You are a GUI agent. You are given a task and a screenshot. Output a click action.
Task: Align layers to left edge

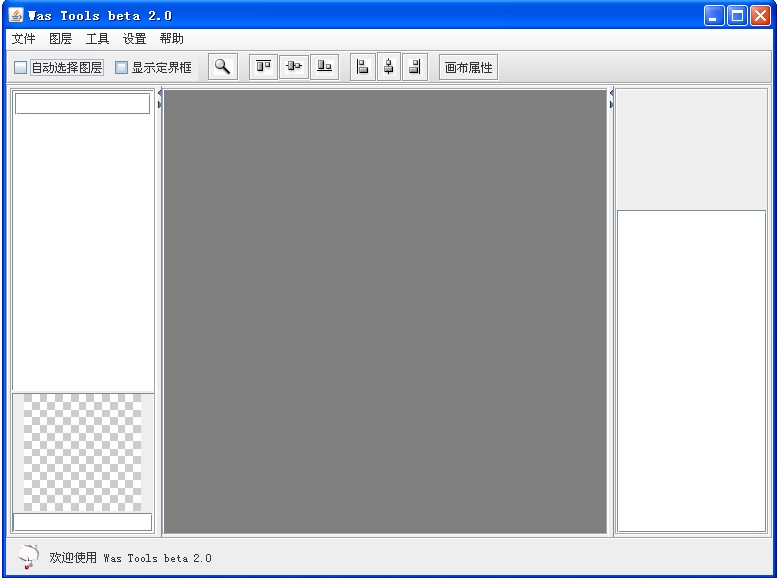coord(363,67)
